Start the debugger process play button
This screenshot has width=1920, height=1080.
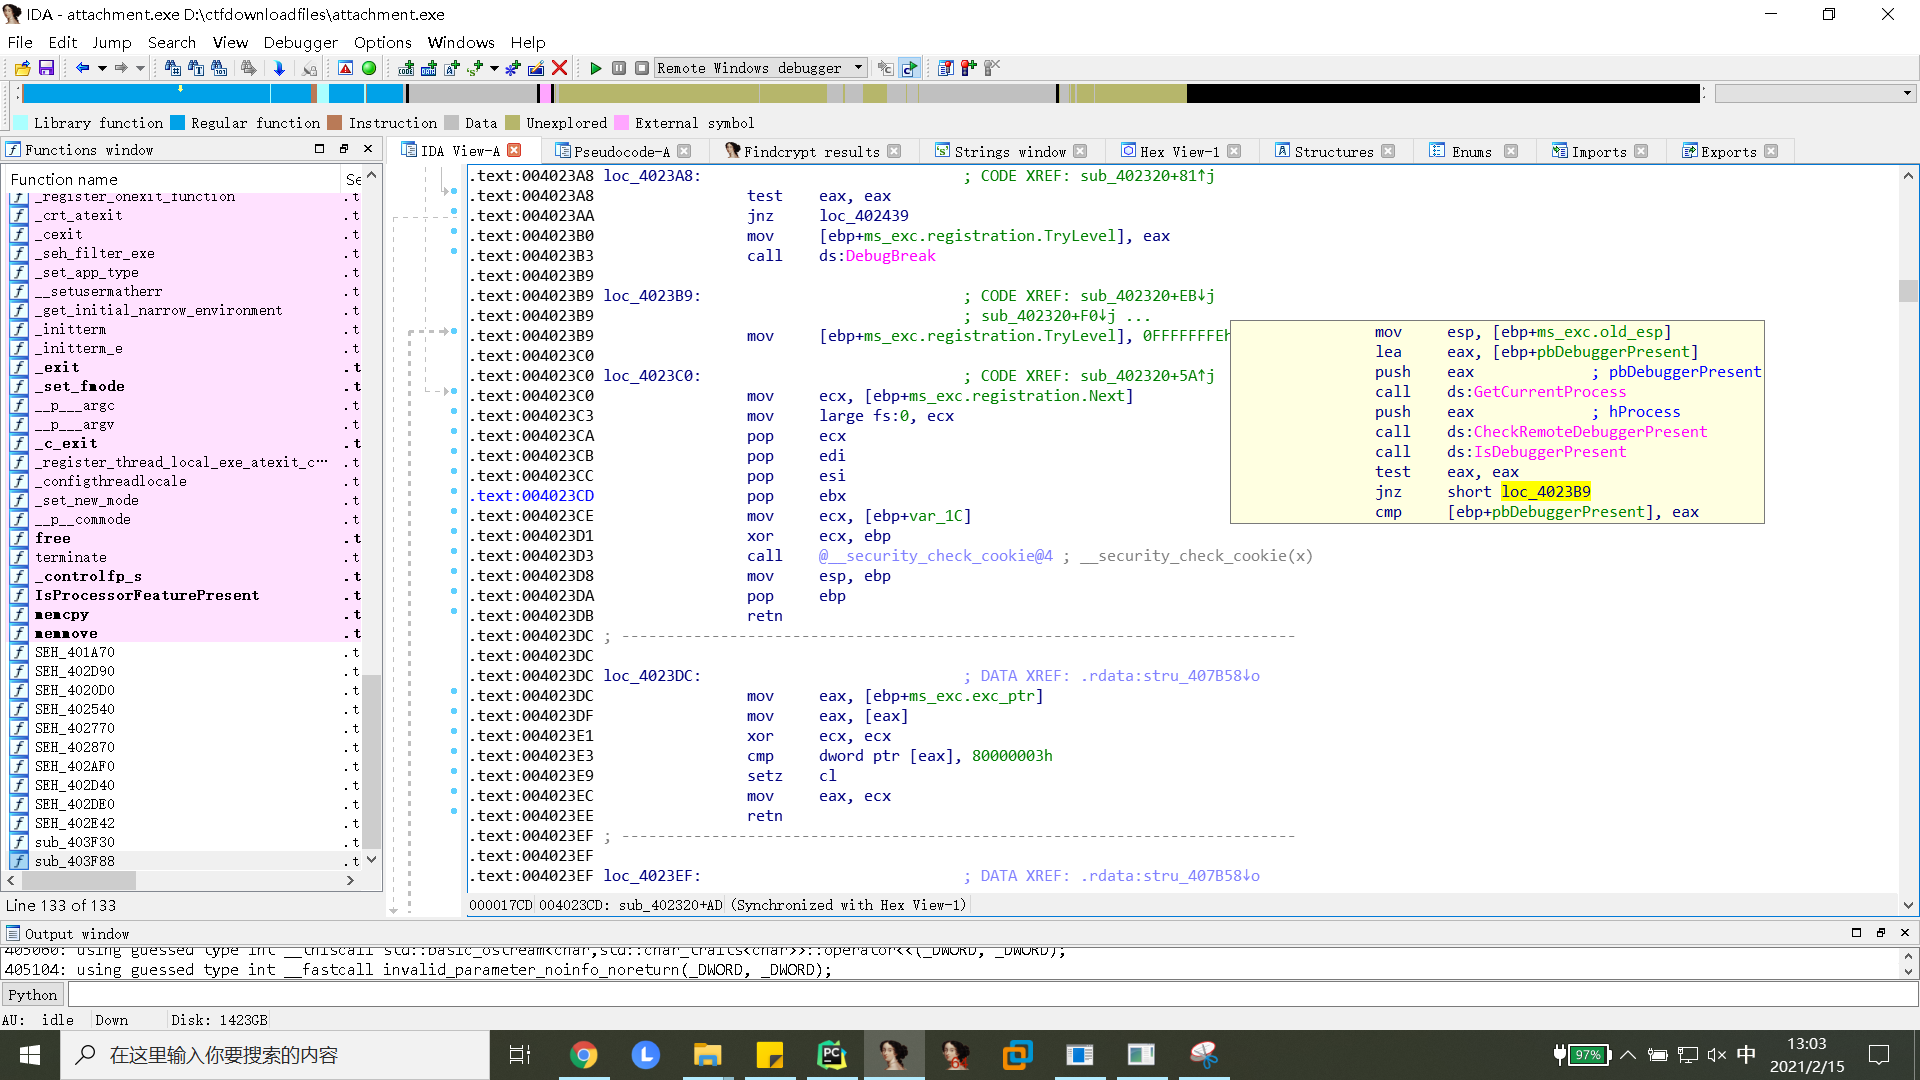click(x=596, y=68)
